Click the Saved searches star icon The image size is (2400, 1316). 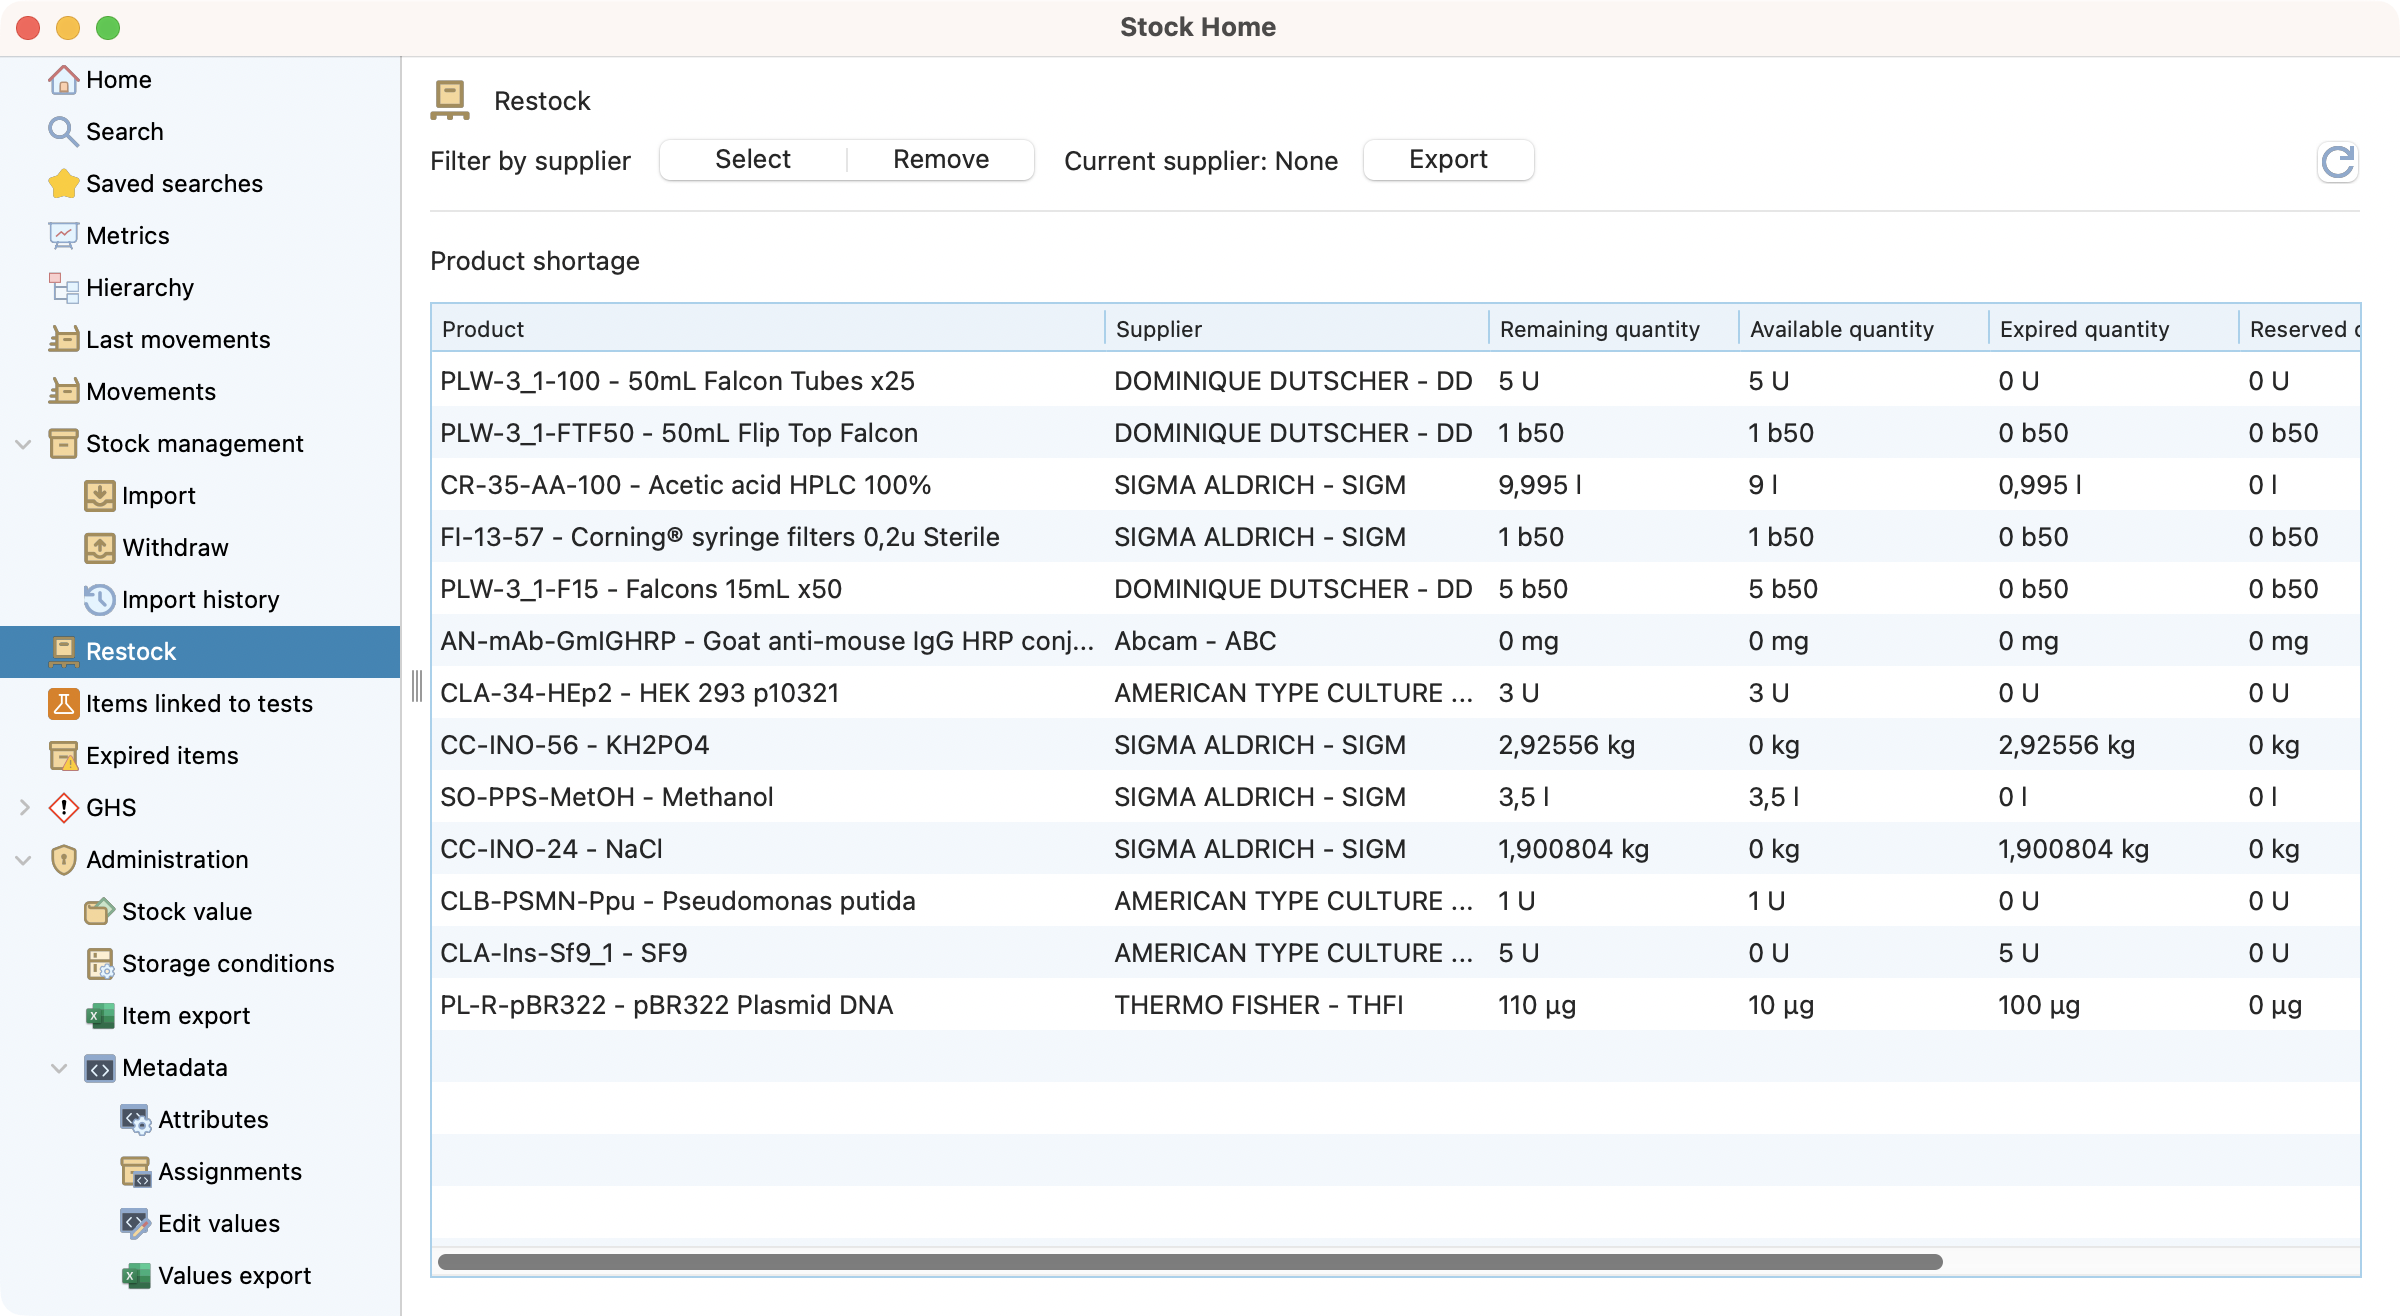[x=63, y=184]
